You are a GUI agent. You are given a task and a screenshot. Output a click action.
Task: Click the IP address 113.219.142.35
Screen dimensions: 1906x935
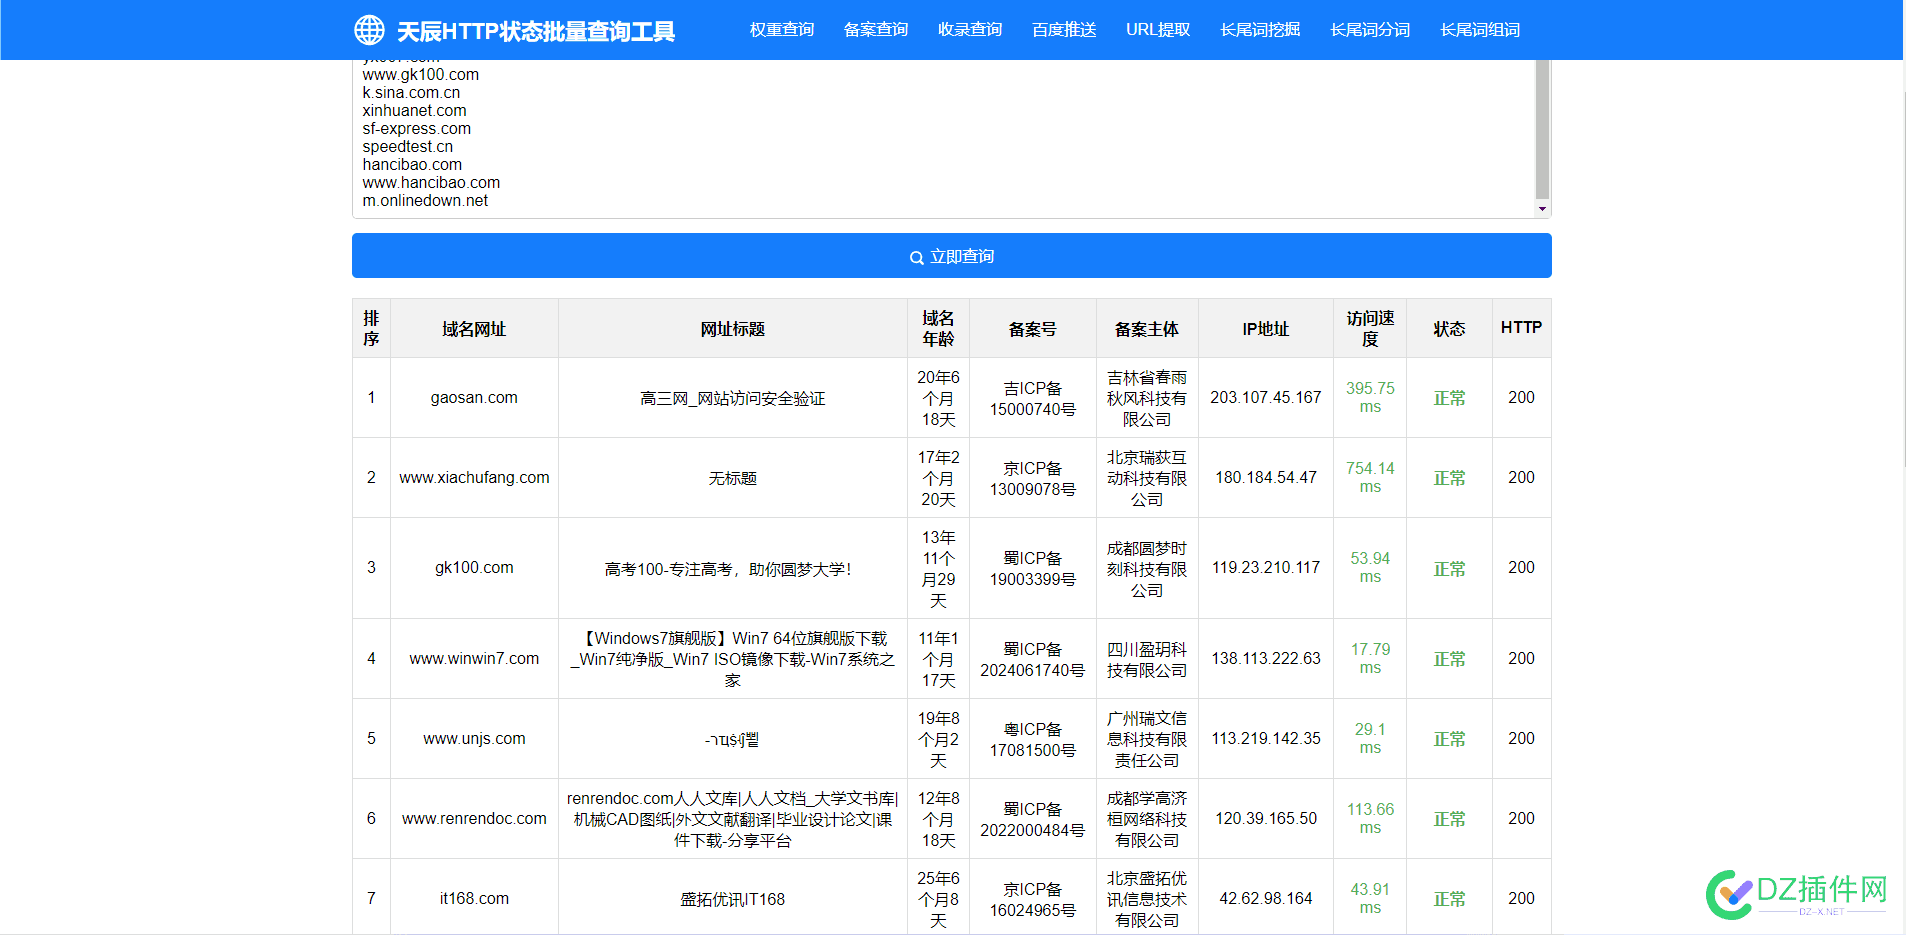(x=1266, y=739)
